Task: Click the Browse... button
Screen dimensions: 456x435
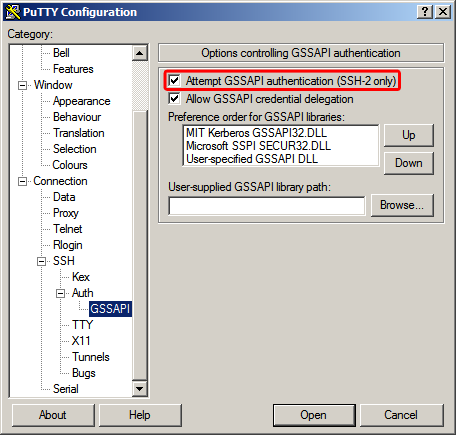Action: pos(402,205)
